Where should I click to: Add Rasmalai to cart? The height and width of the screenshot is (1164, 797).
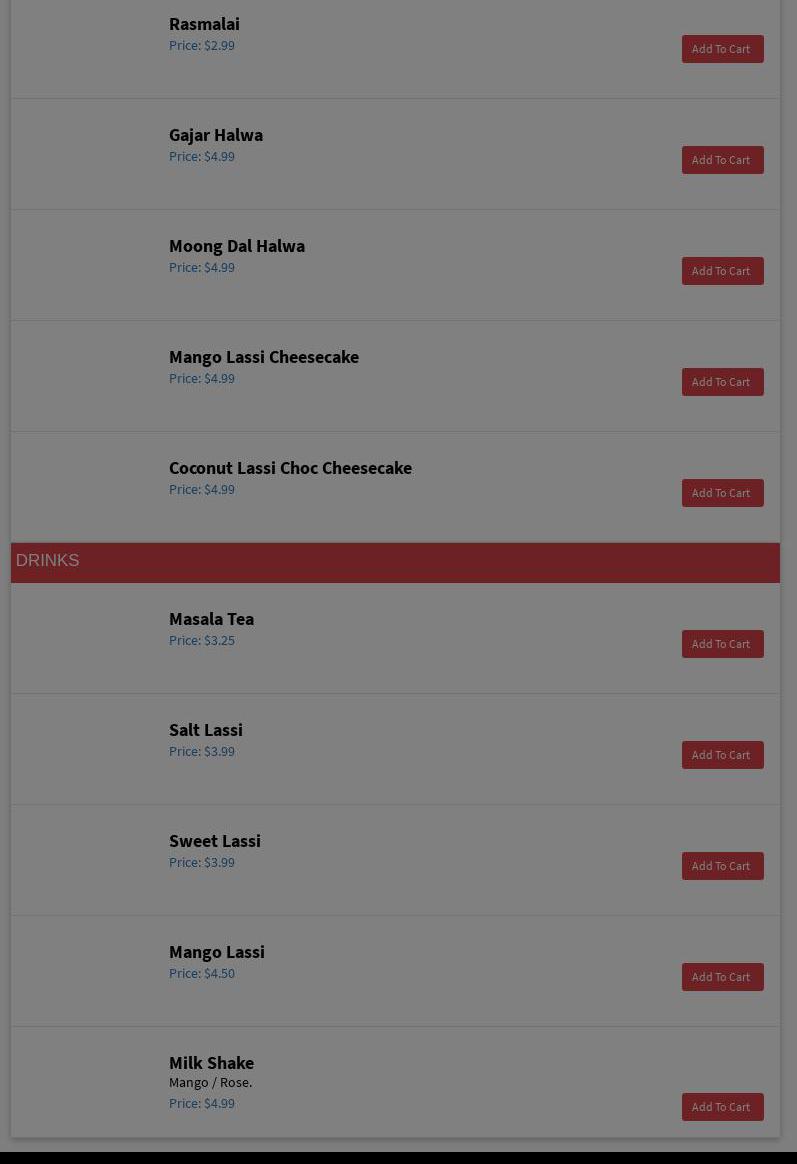[722, 49]
